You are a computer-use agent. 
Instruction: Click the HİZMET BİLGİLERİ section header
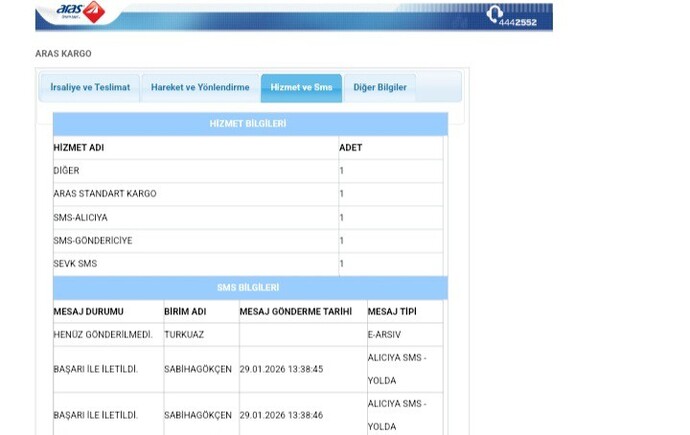[x=250, y=124]
